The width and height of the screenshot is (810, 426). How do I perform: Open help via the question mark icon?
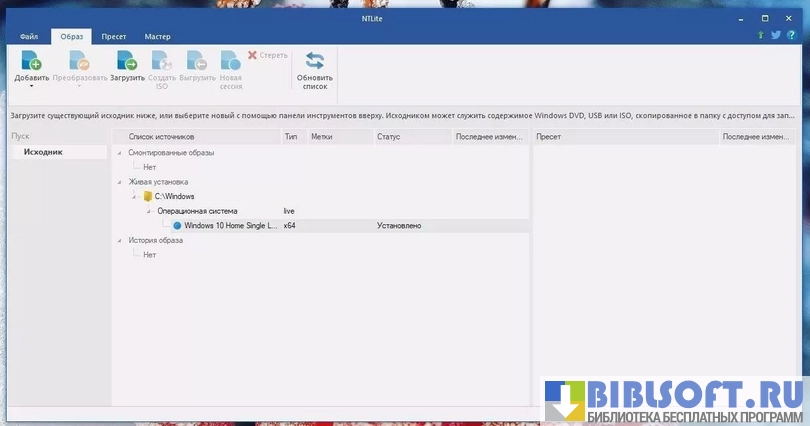791,35
